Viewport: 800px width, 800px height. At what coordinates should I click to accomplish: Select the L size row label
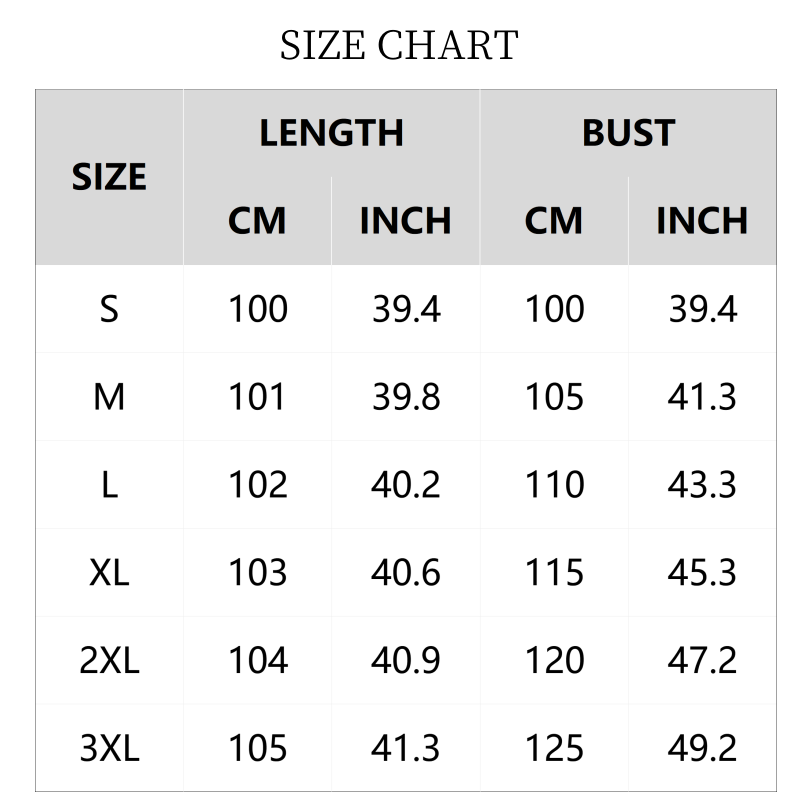tap(109, 485)
